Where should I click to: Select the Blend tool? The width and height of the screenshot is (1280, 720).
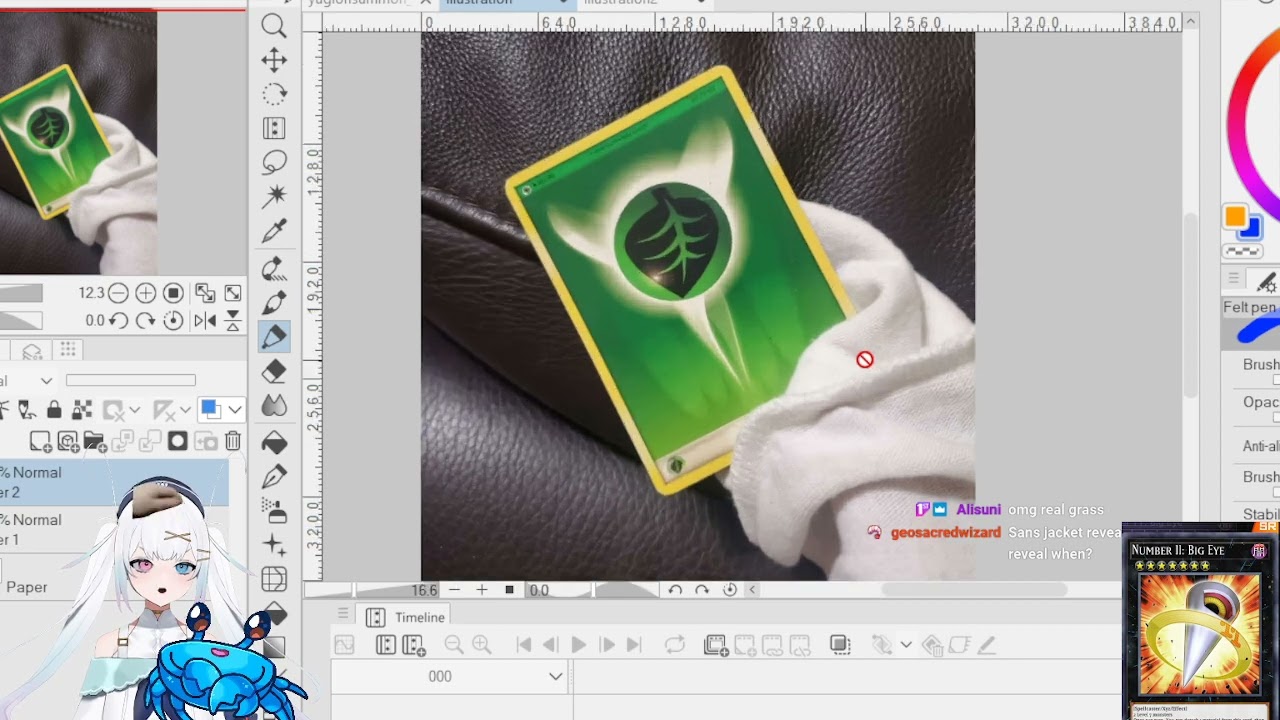(x=274, y=406)
